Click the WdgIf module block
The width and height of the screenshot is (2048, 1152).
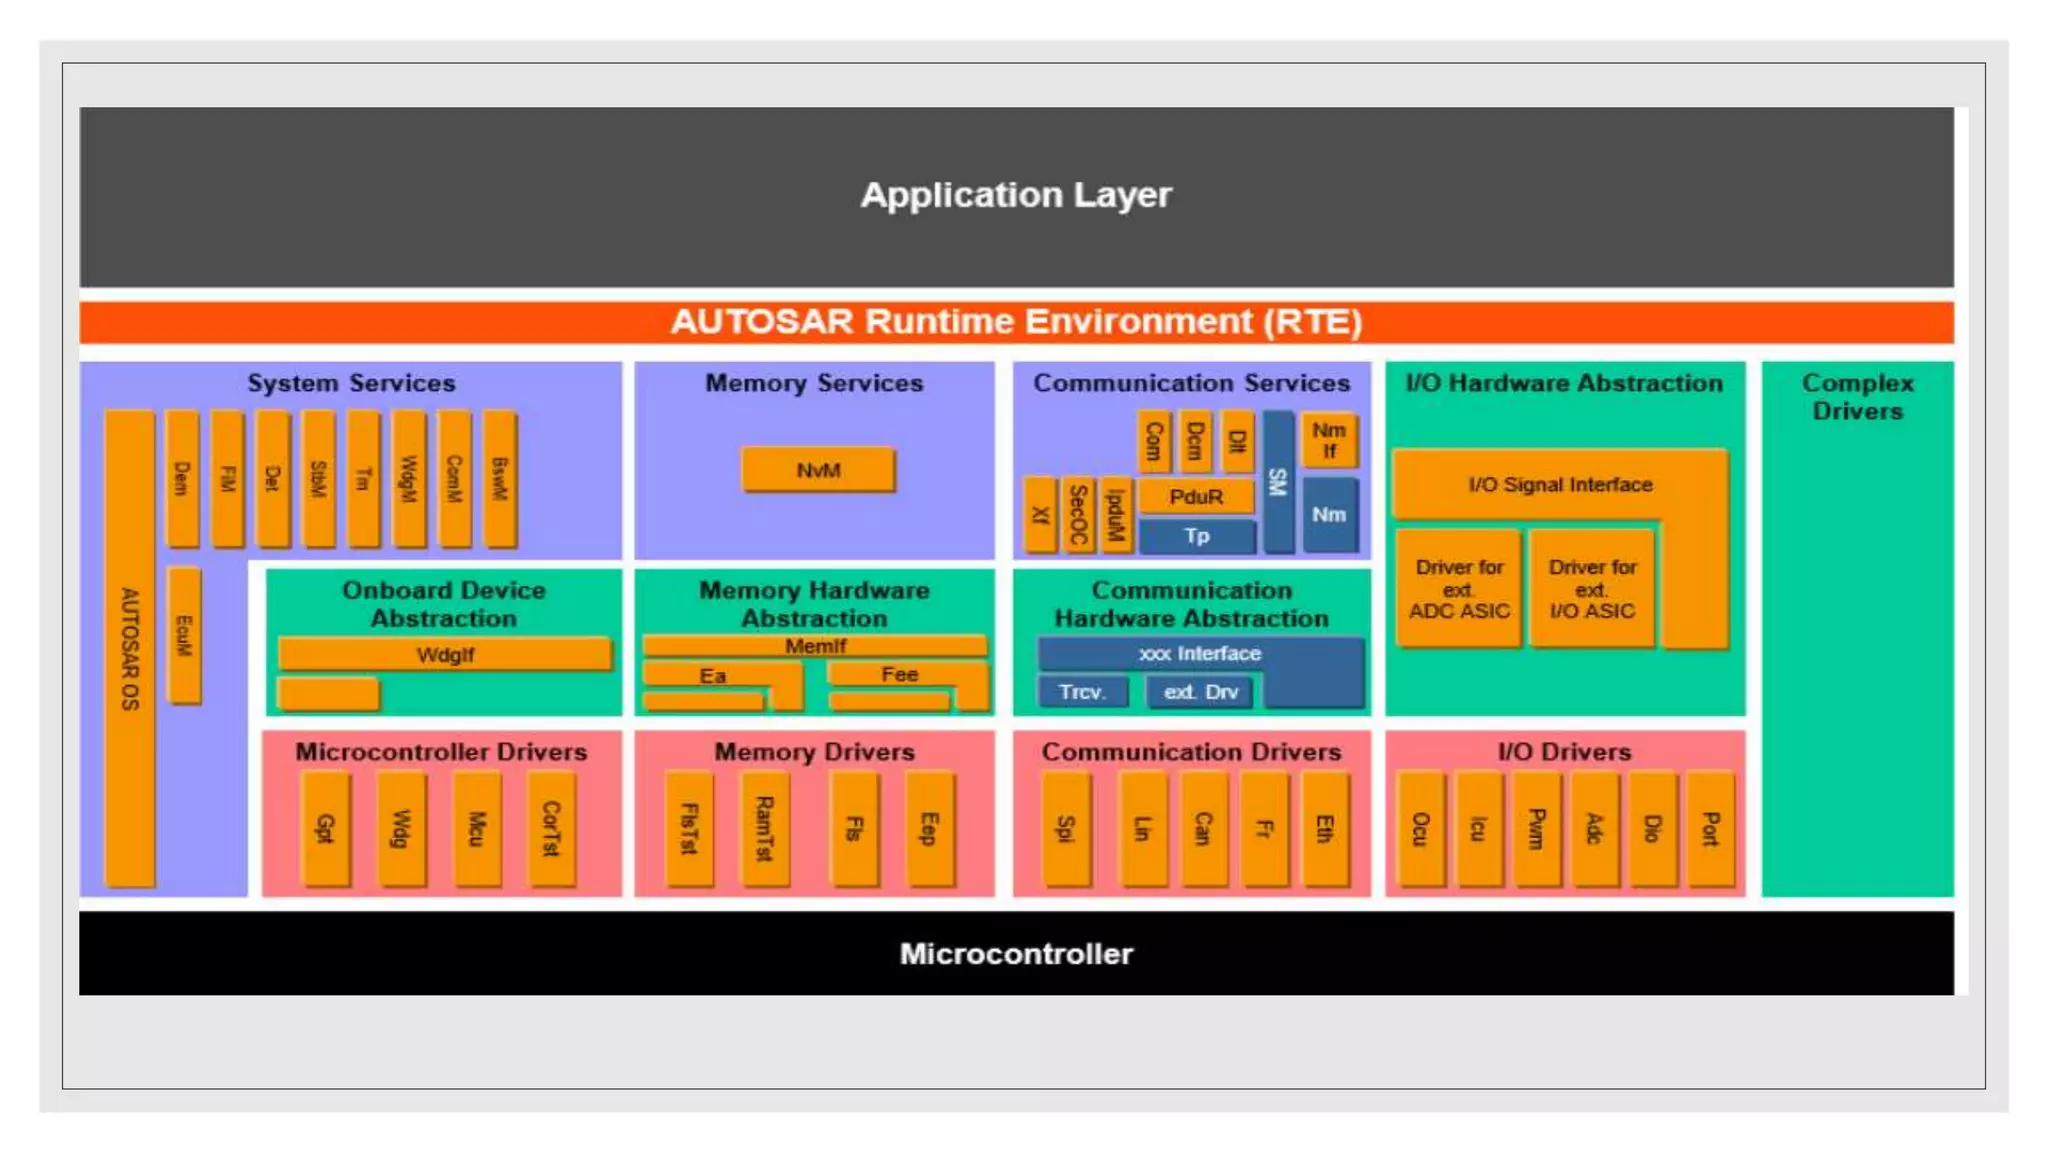445,655
